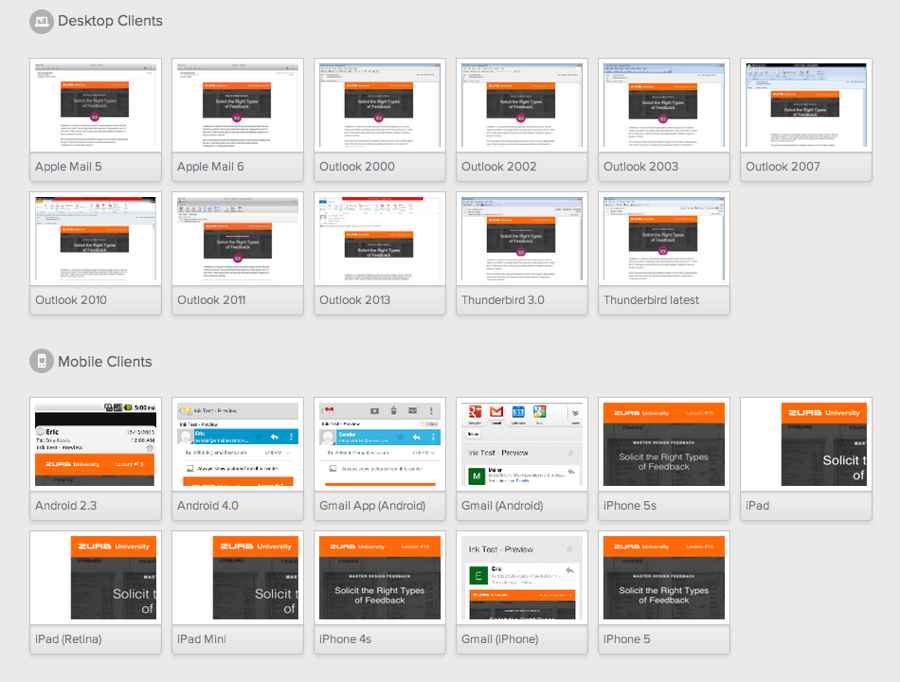The image size is (900, 682).
Task: Click the iPhone 5s label
Action: click(x=630, y=506)
